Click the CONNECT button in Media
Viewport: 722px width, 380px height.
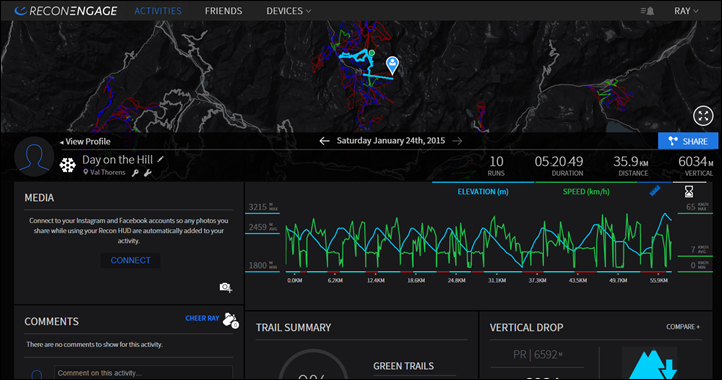tap(130, 260)
